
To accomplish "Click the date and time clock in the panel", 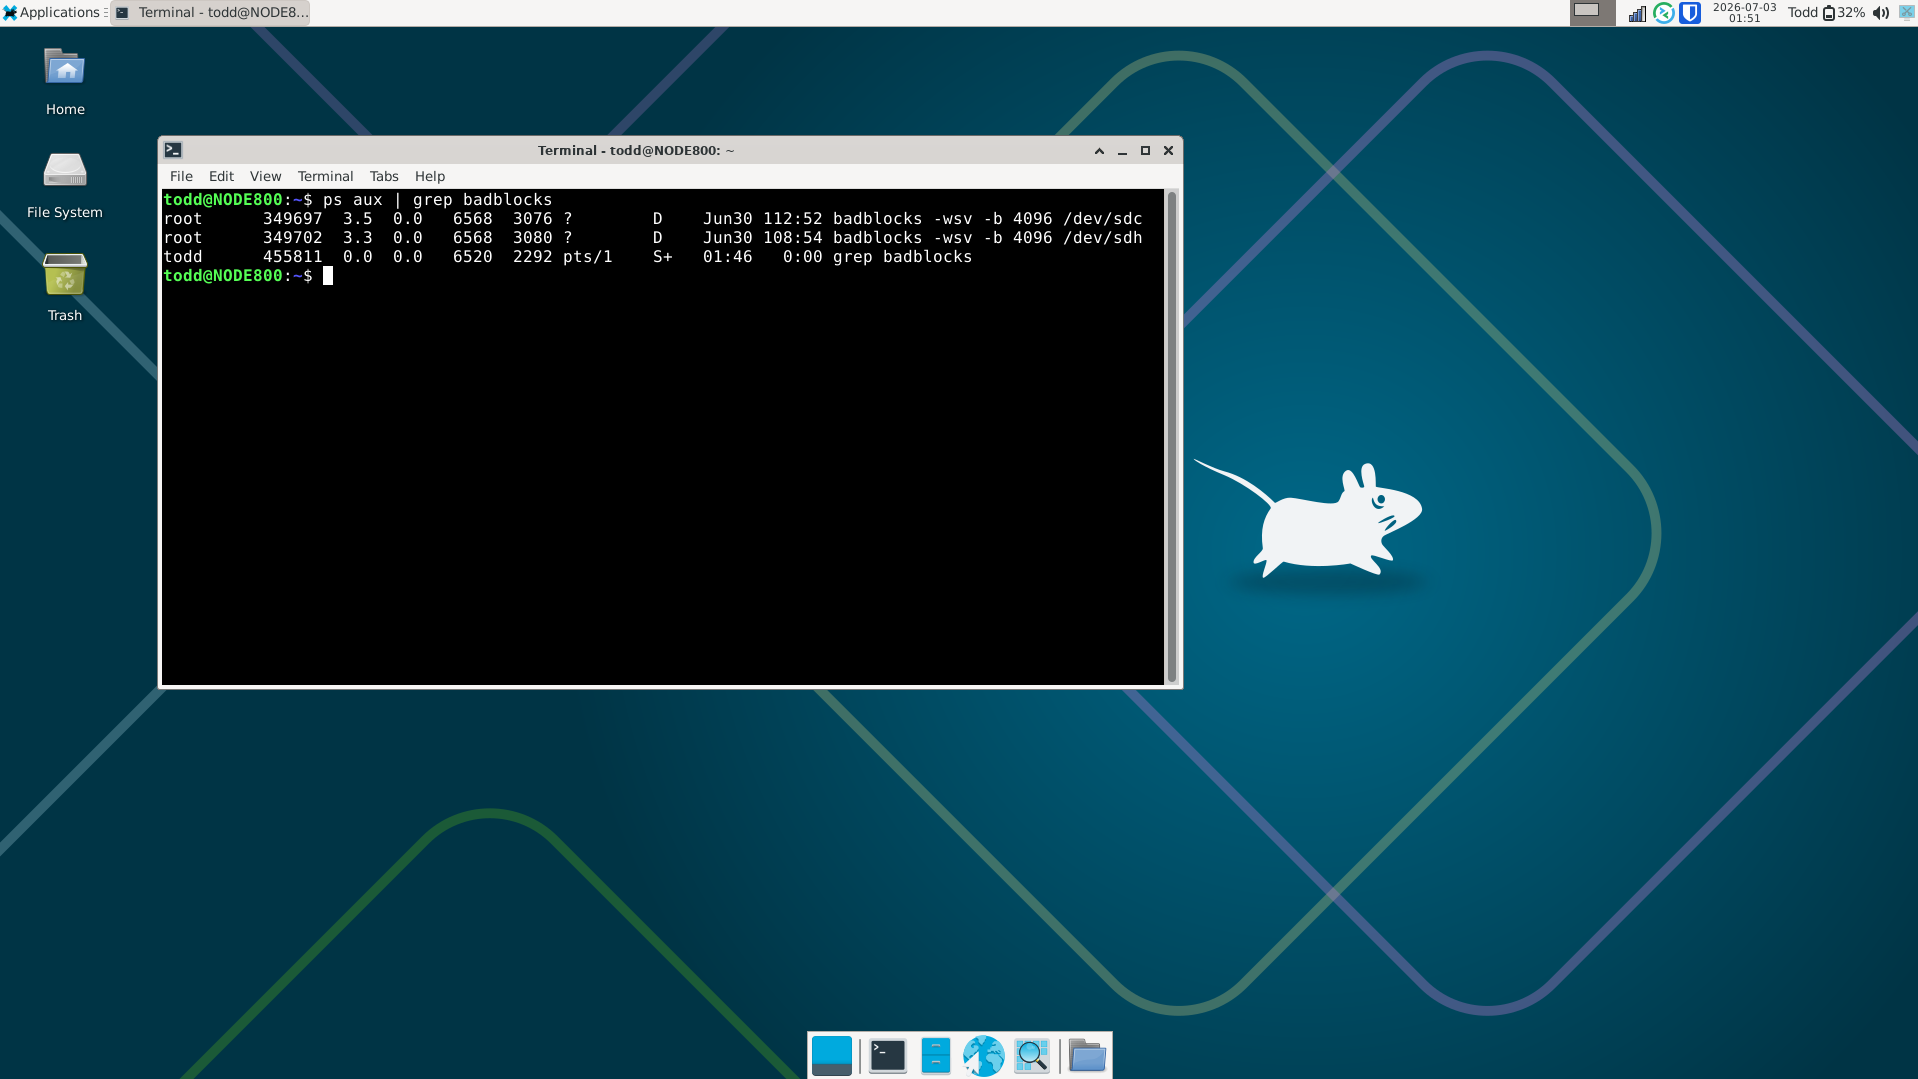I will point(1744,12).
